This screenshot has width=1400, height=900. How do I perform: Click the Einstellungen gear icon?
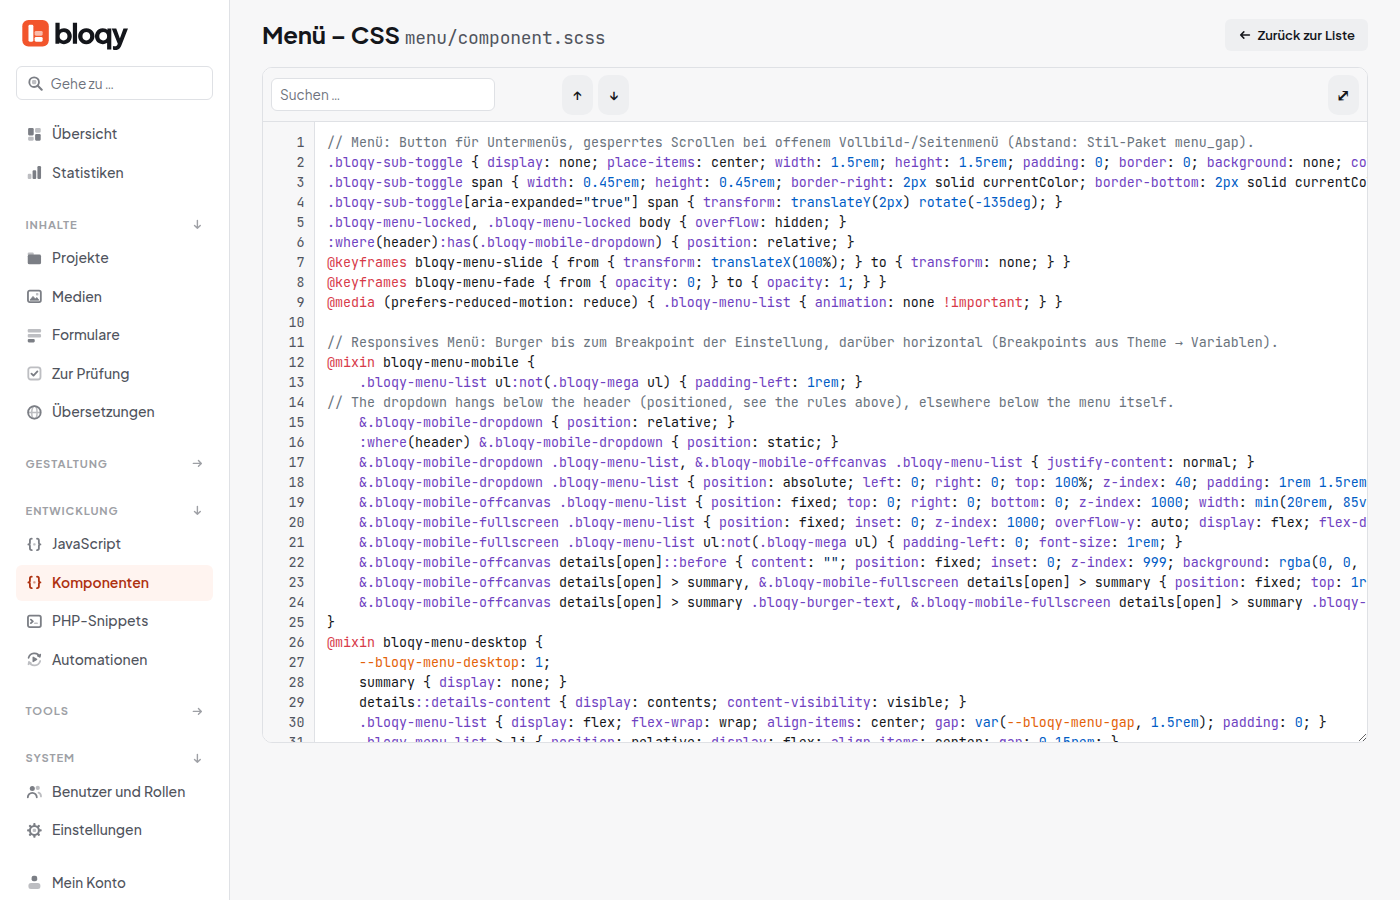tap(34, 830)
